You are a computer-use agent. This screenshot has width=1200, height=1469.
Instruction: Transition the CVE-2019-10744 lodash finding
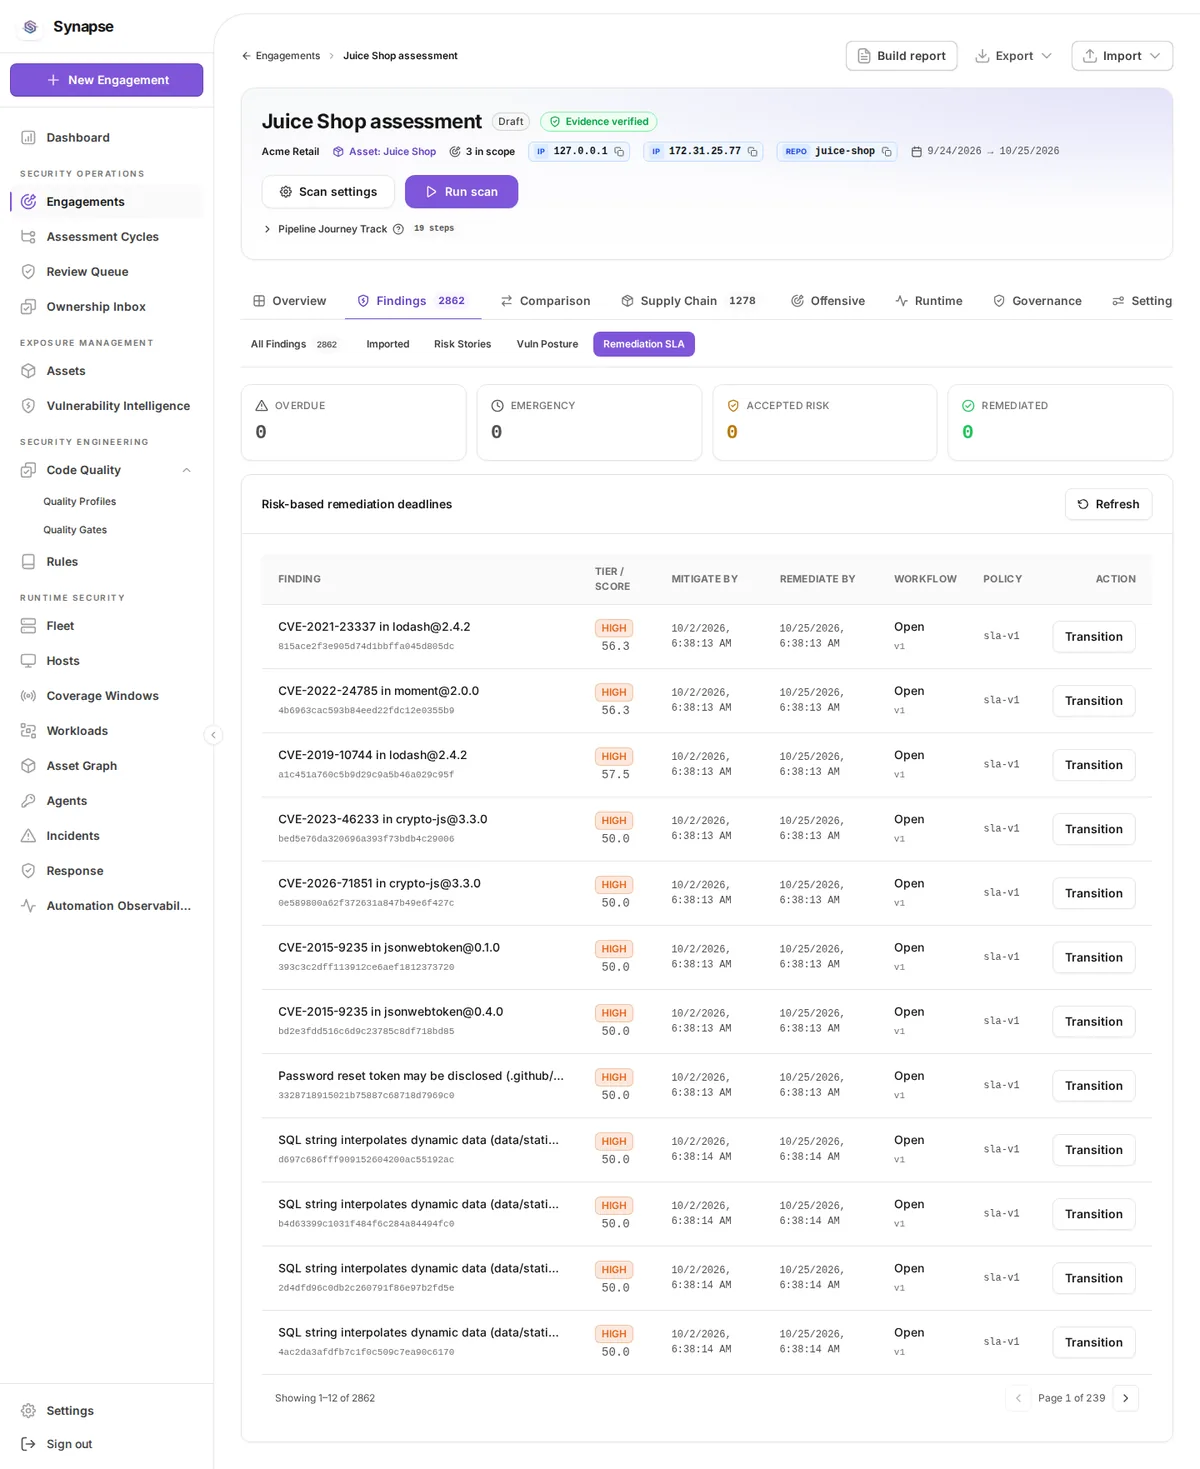[x=1093, y=765]
